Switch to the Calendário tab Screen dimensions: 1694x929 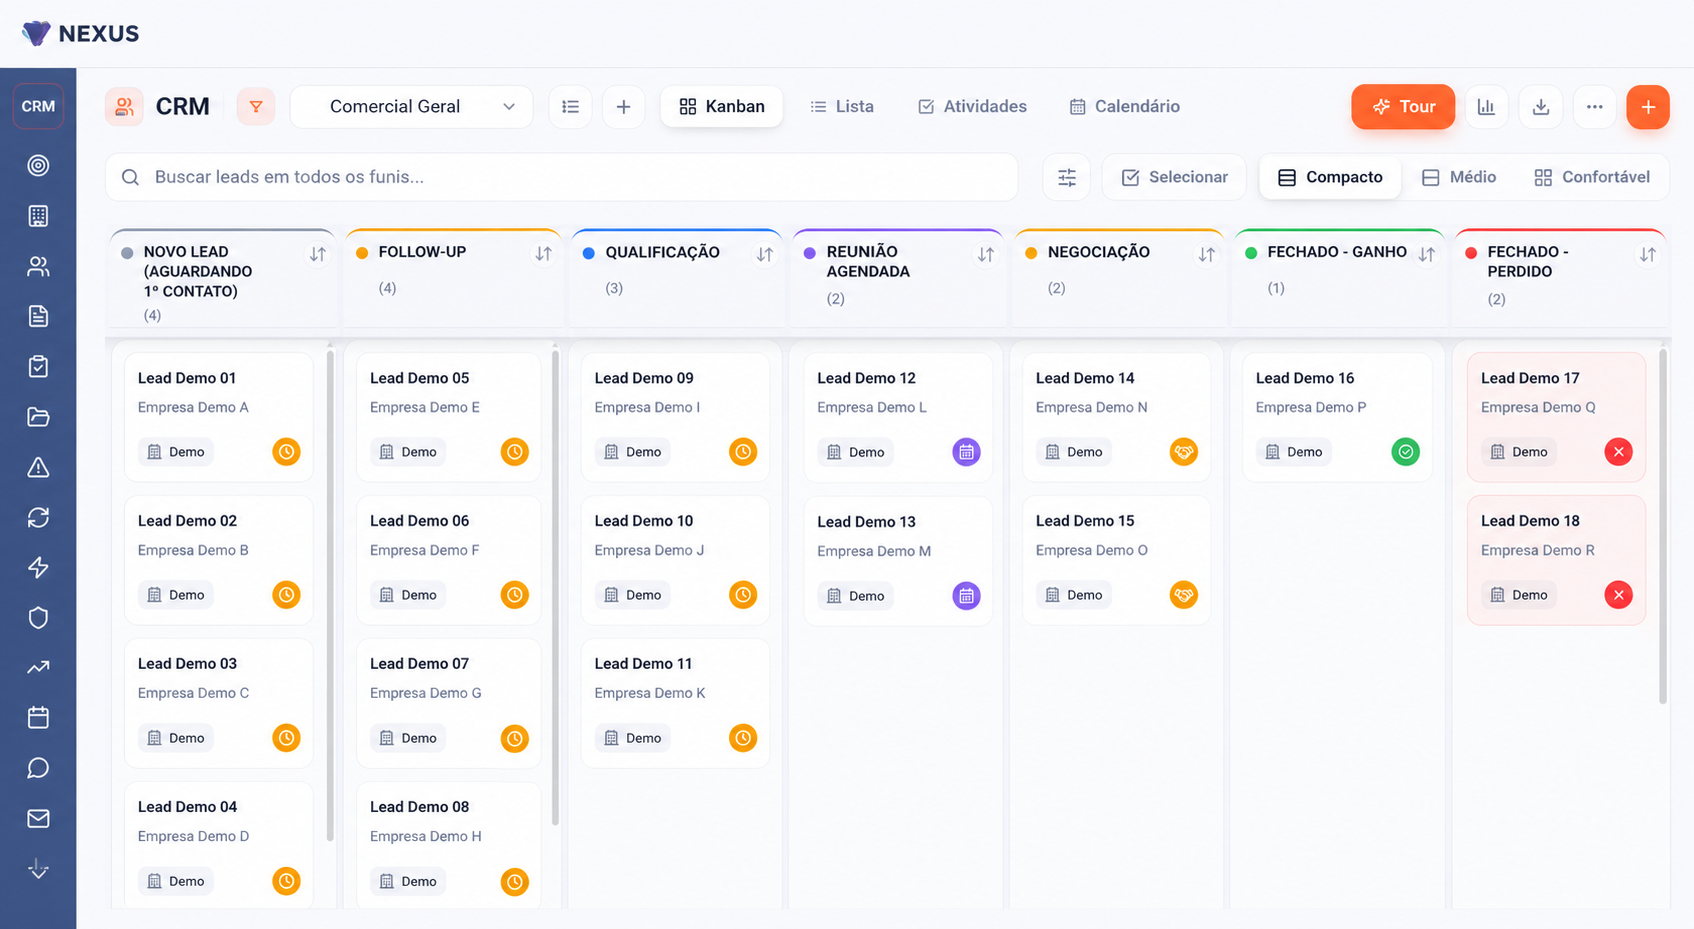[x=1125, y=107]
